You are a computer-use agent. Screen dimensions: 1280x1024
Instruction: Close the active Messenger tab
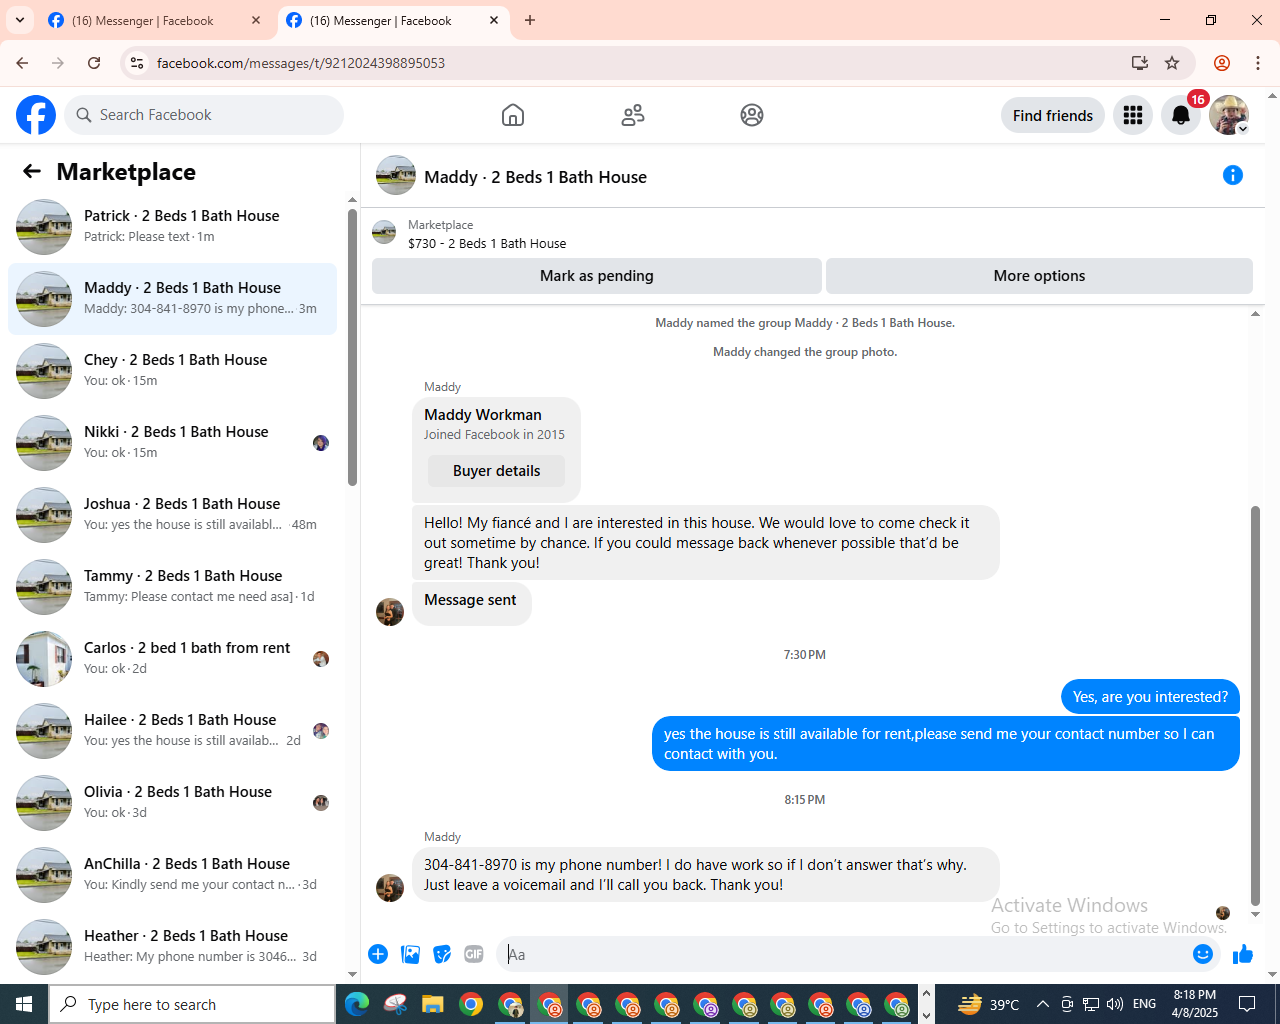(x=494, y=20)
